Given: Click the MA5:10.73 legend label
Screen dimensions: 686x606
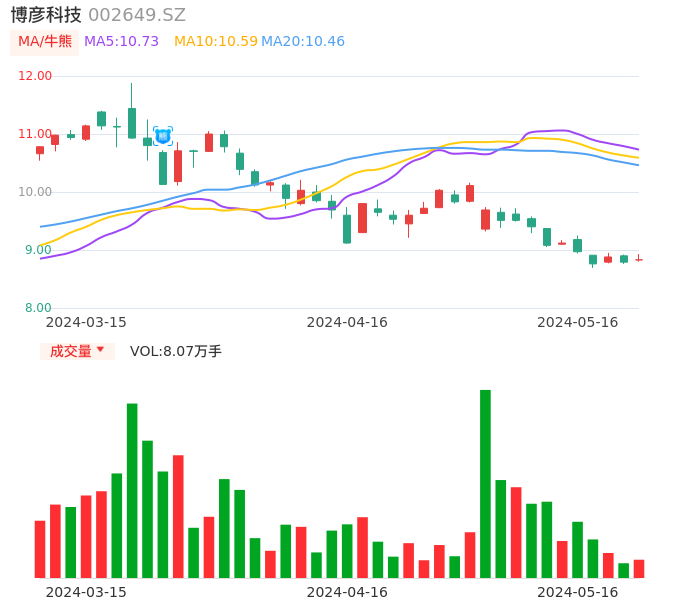Looking at the screenshot, I should (x=121, y=42).
